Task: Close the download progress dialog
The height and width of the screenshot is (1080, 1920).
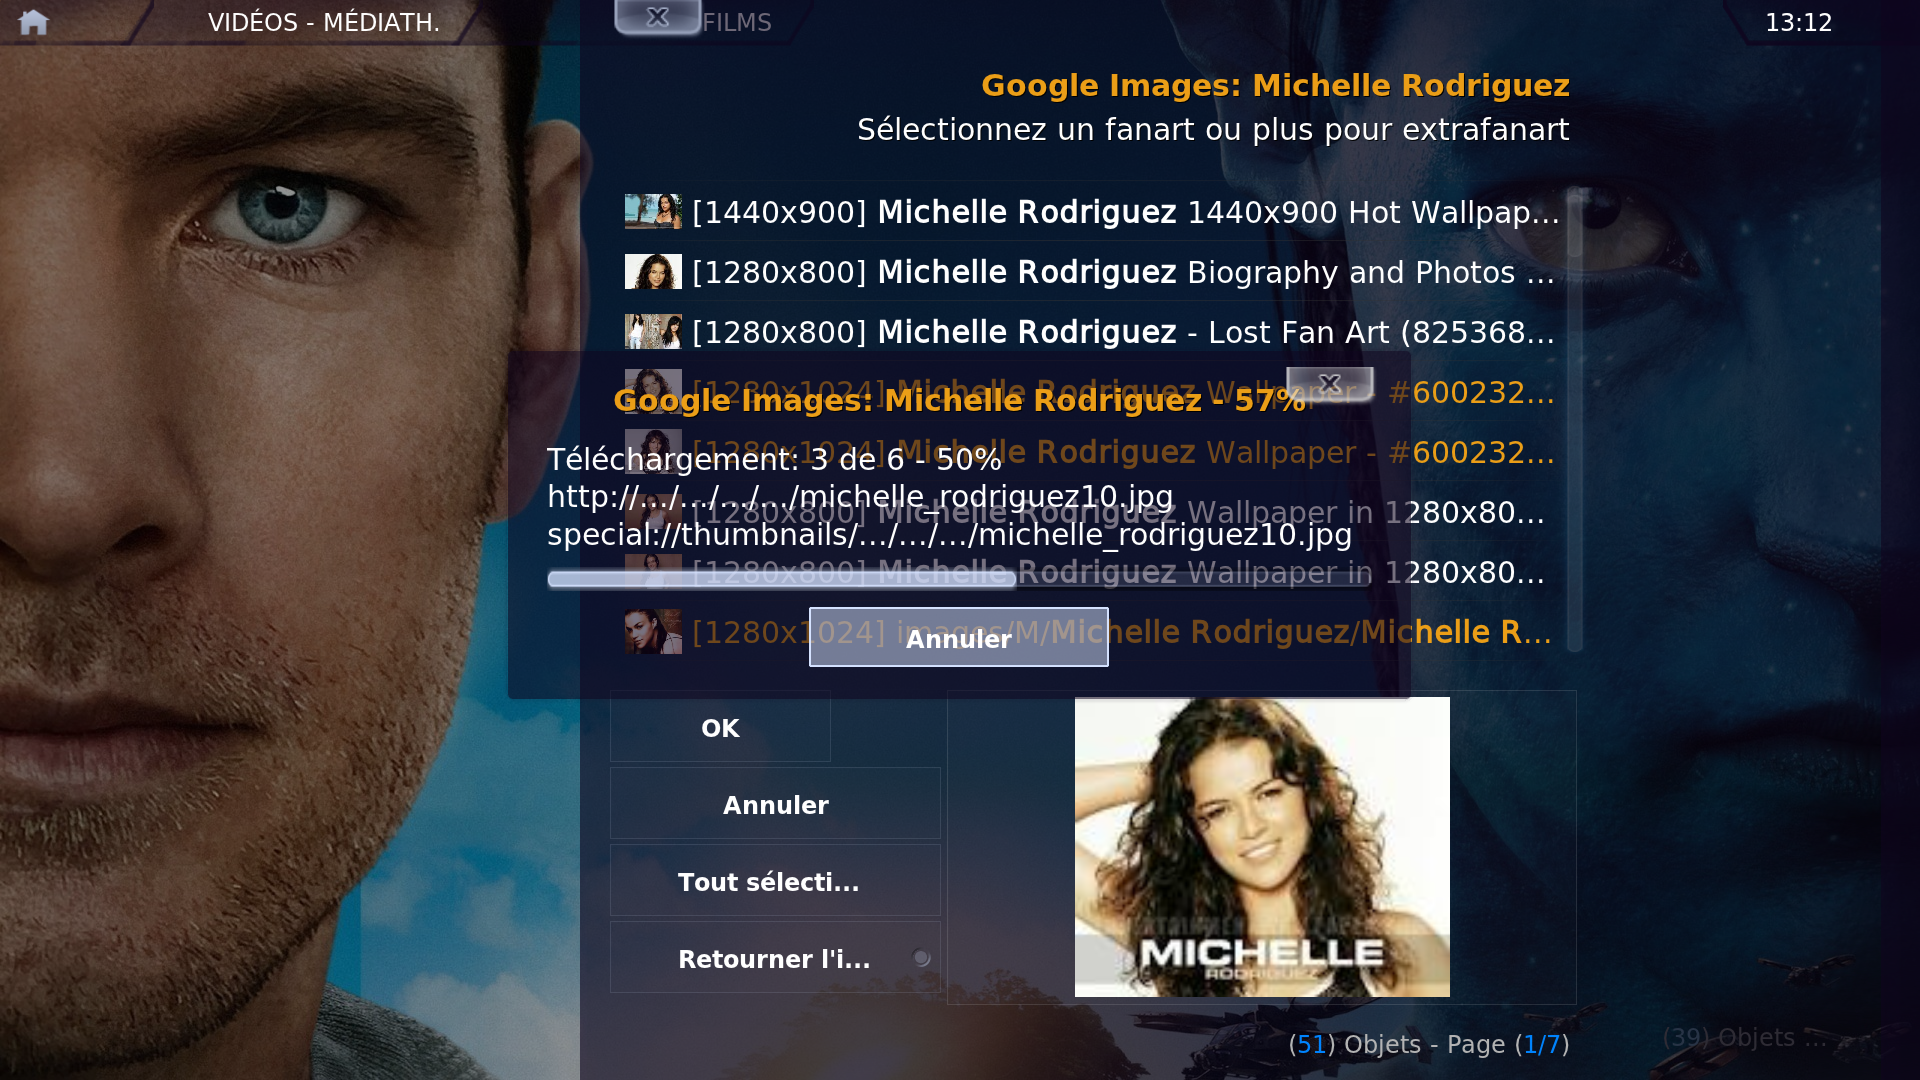Action: tap(1329, 383)
